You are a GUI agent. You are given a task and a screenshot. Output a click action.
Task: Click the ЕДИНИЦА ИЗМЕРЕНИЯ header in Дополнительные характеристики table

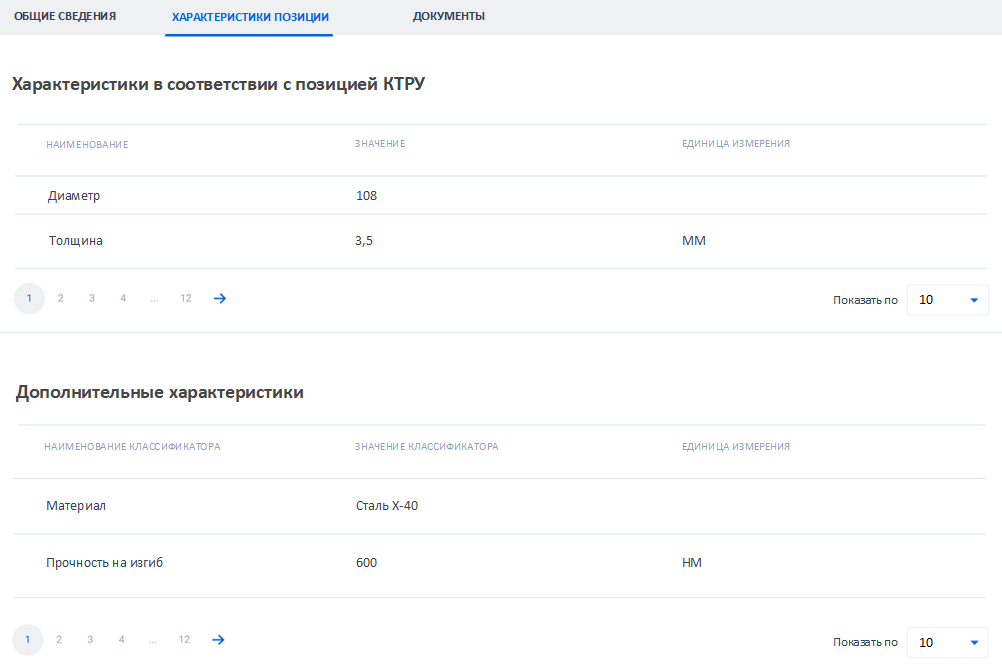pyautogui.click(x=736, y=447)
